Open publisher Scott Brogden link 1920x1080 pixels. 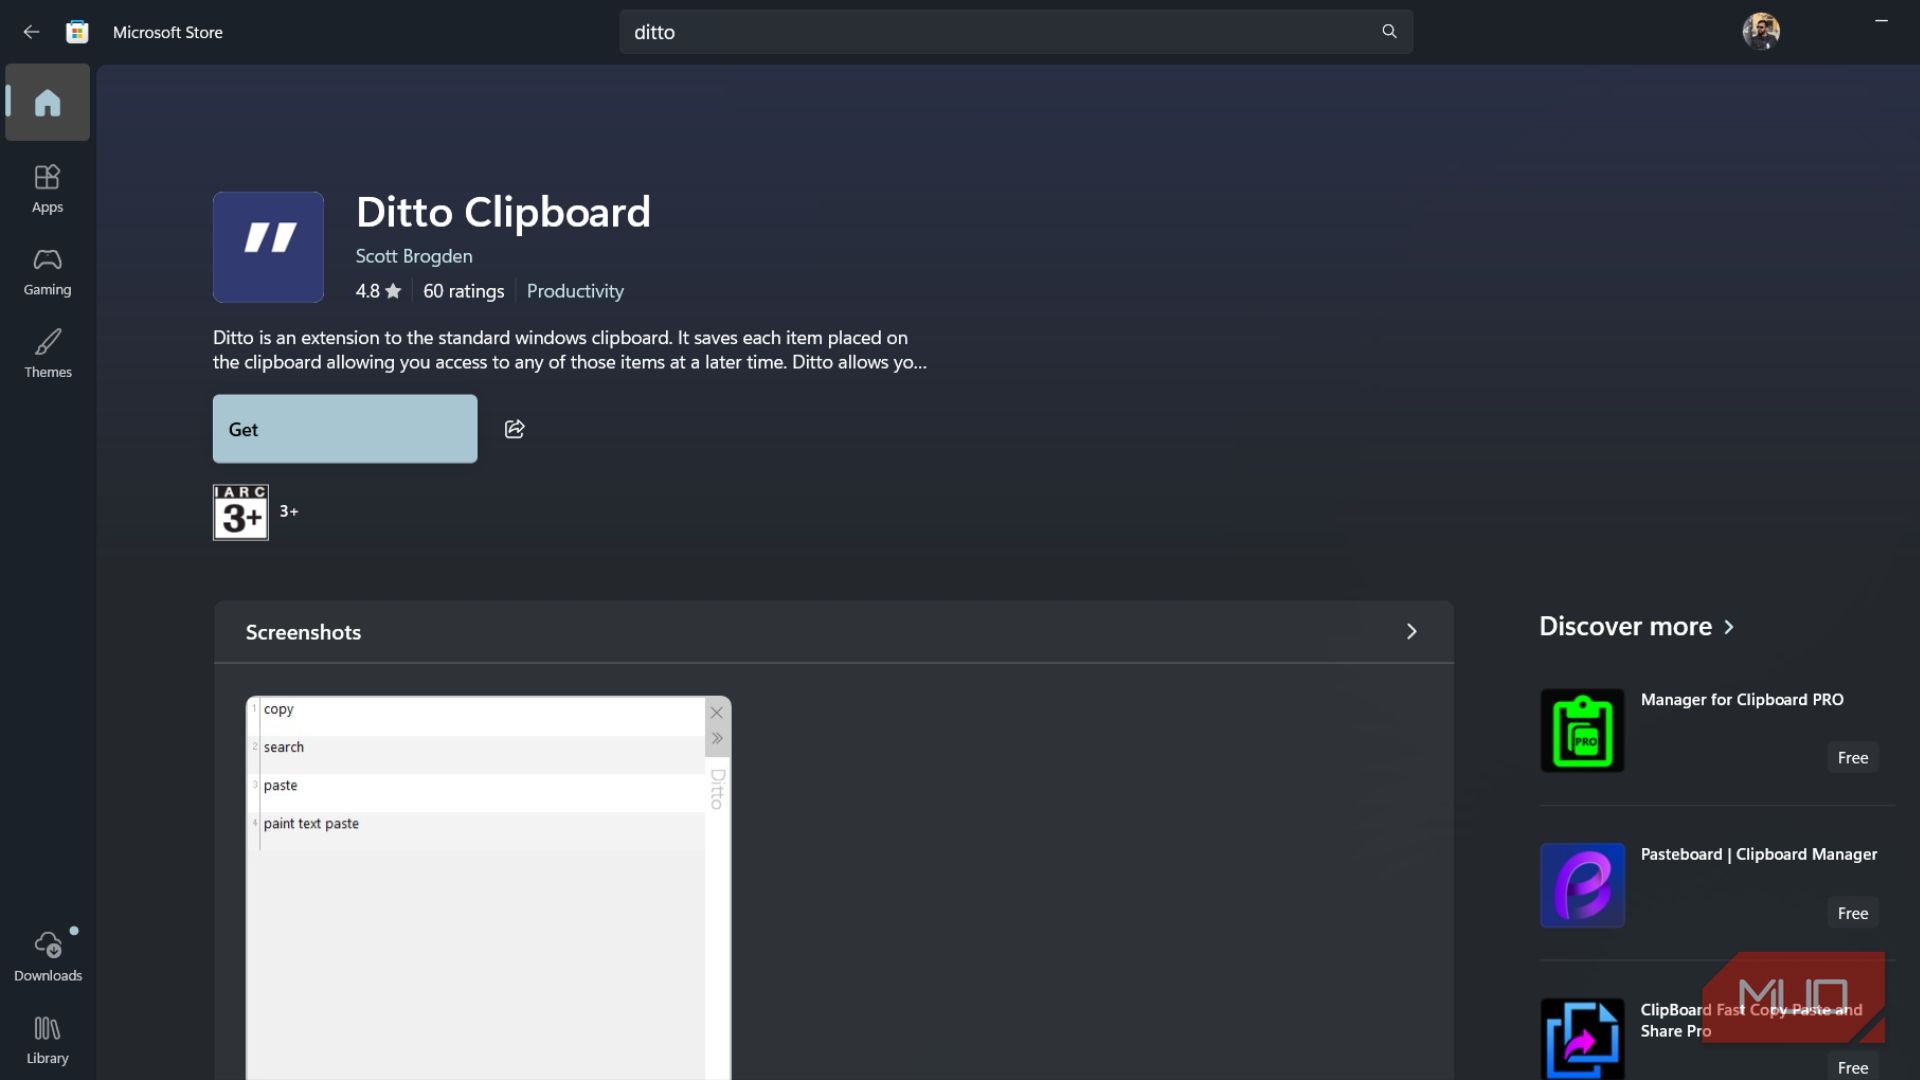tap(414, 256)
